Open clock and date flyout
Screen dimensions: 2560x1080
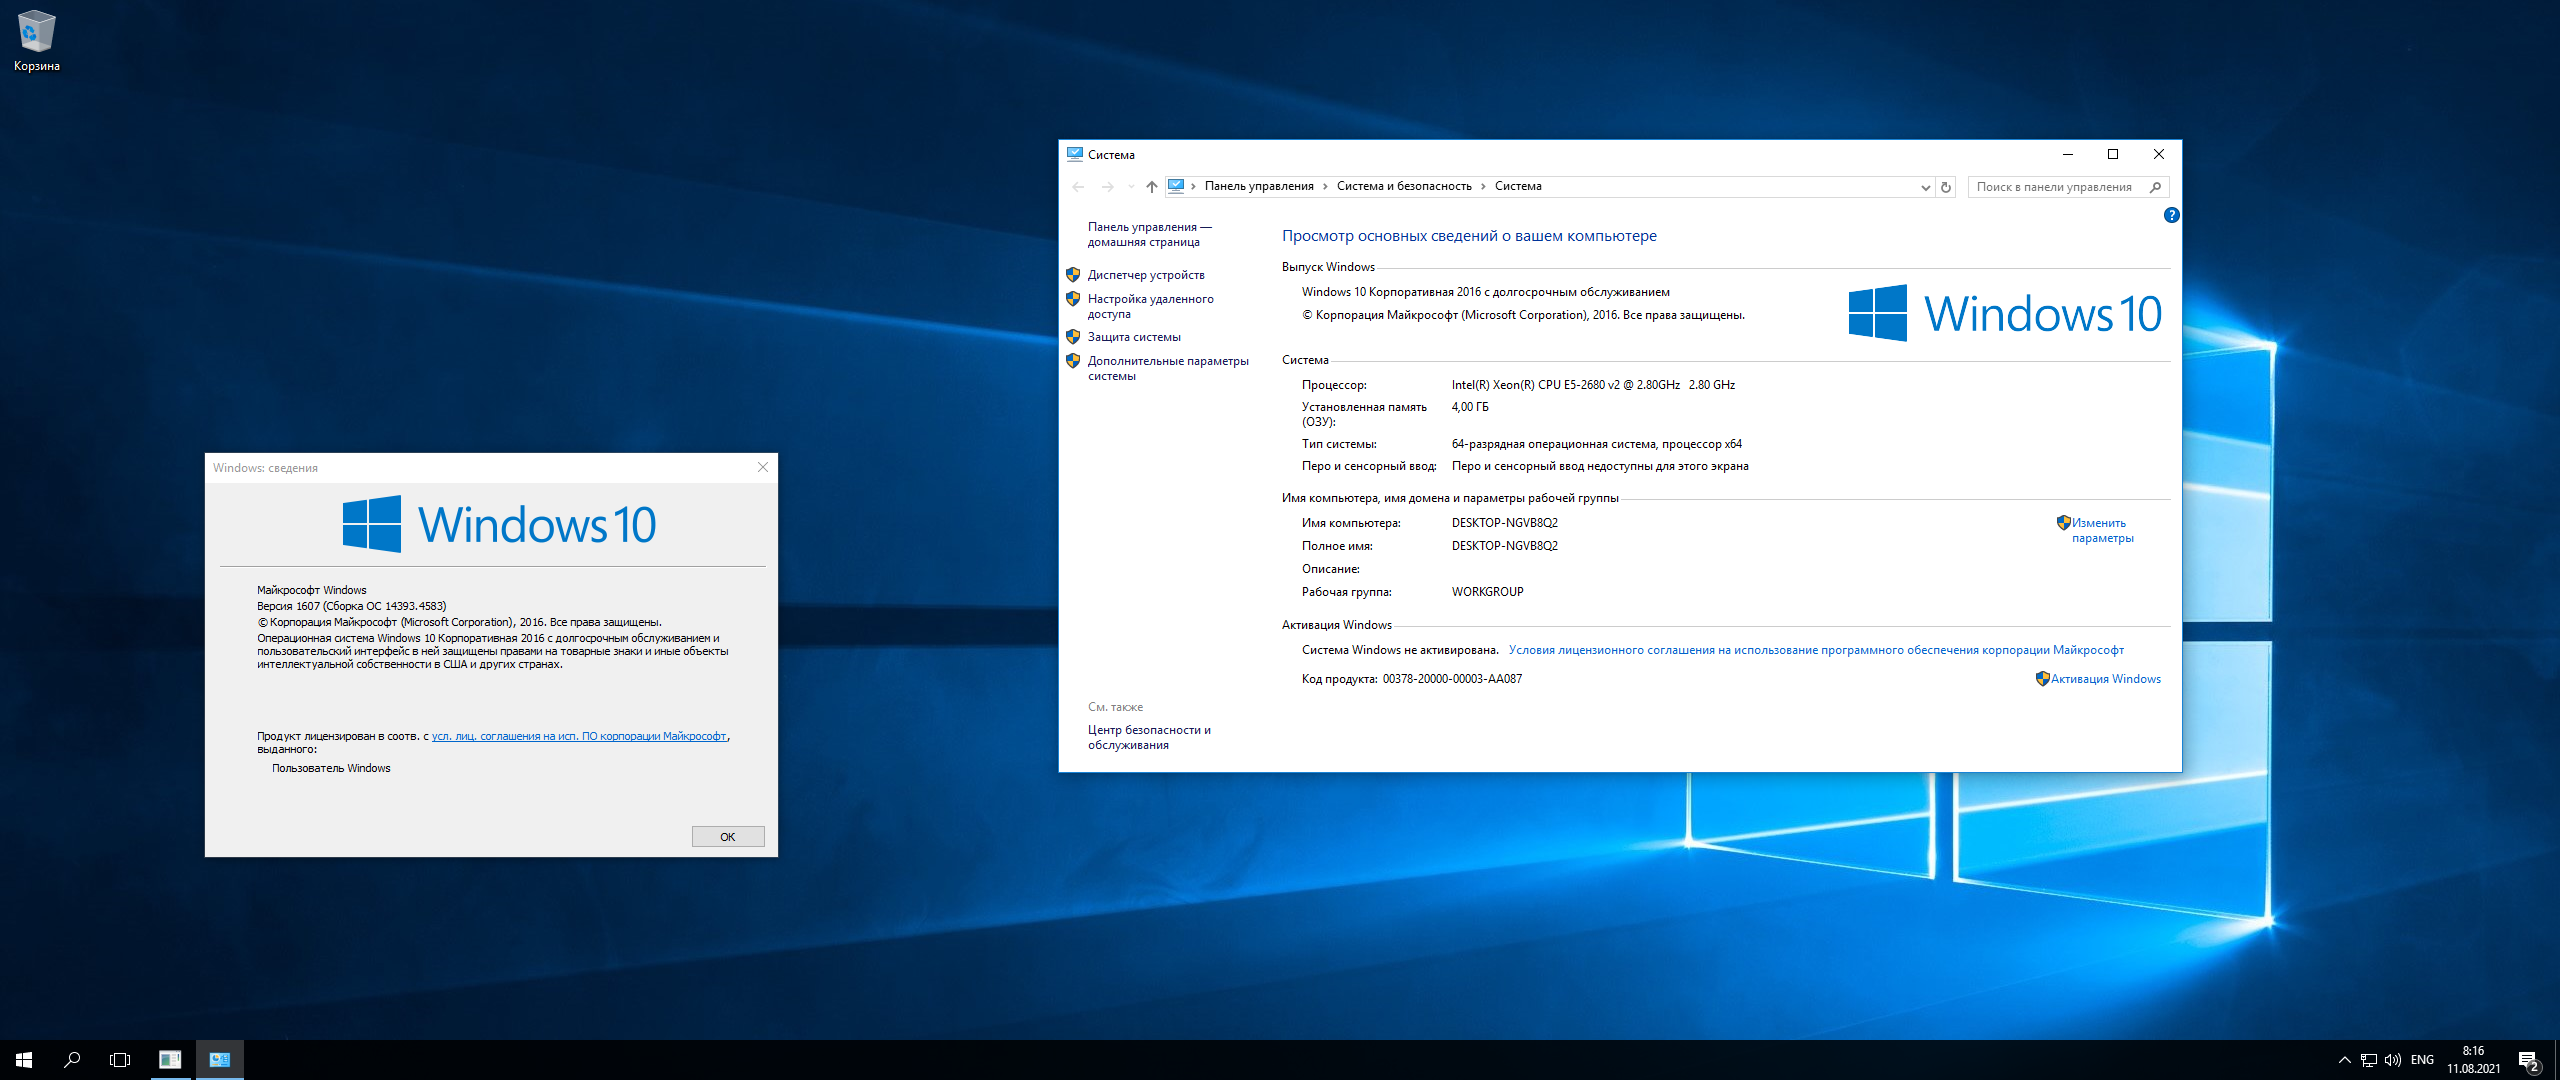coord(2474,1060)
